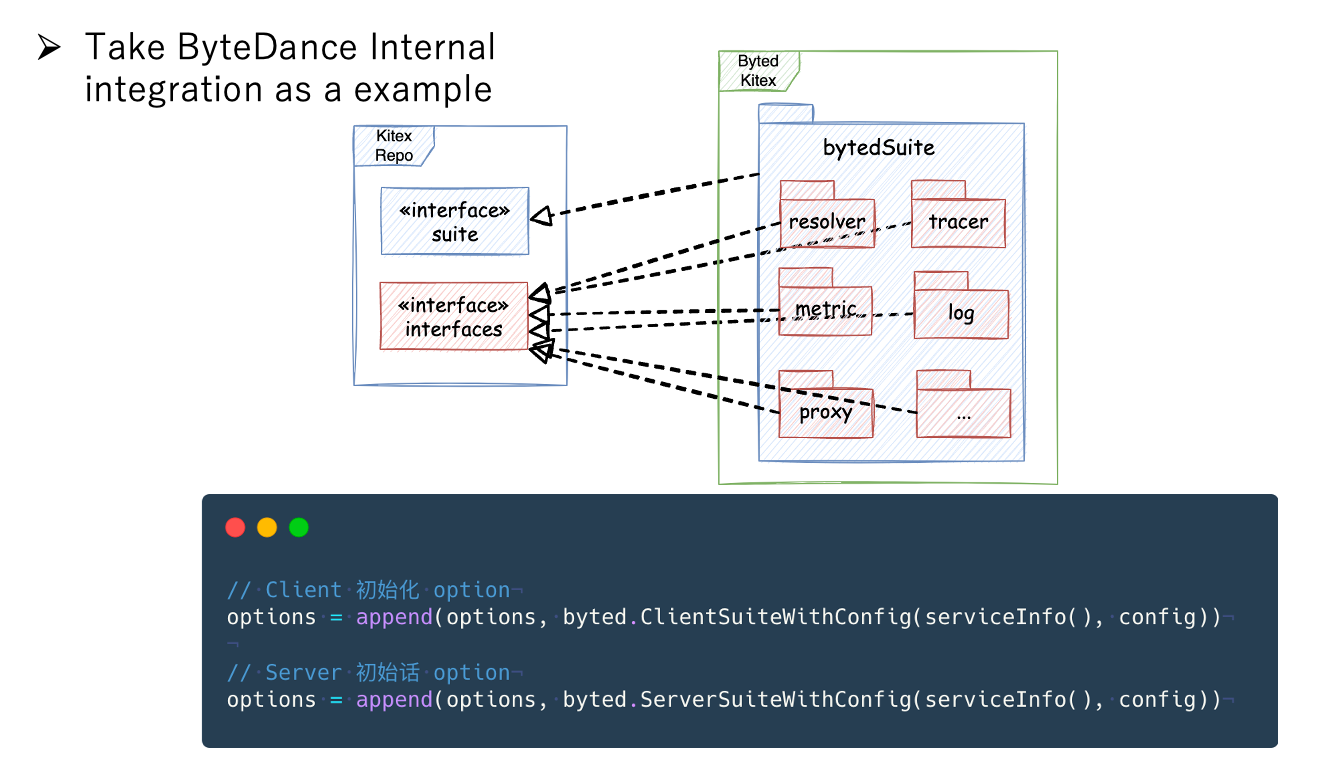This screenshot has width=1342, height=774.
Task: Click the resolver package box
Action: point(826,223)
